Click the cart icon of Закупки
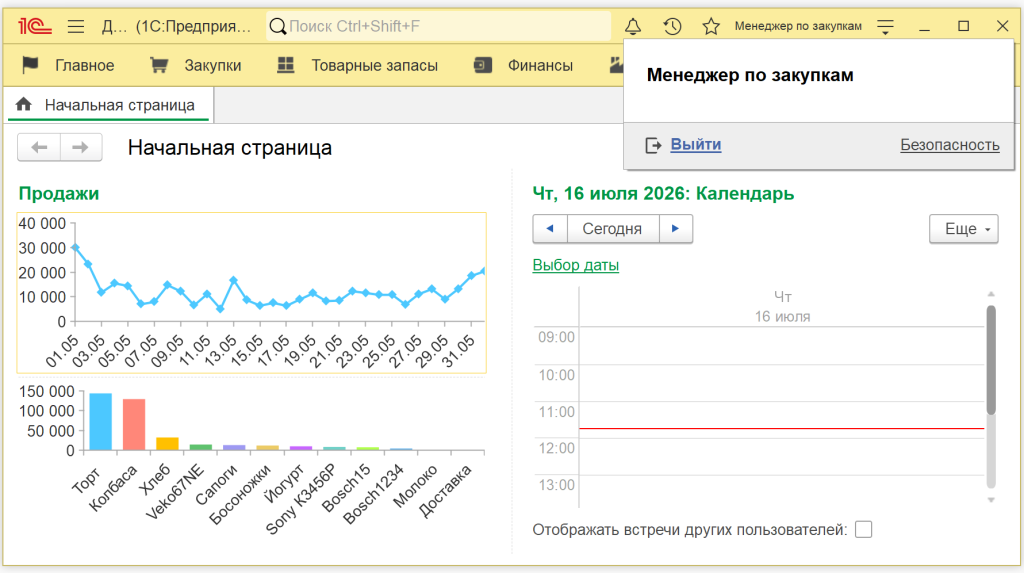The image size is (1024, 573). [159, 65]
